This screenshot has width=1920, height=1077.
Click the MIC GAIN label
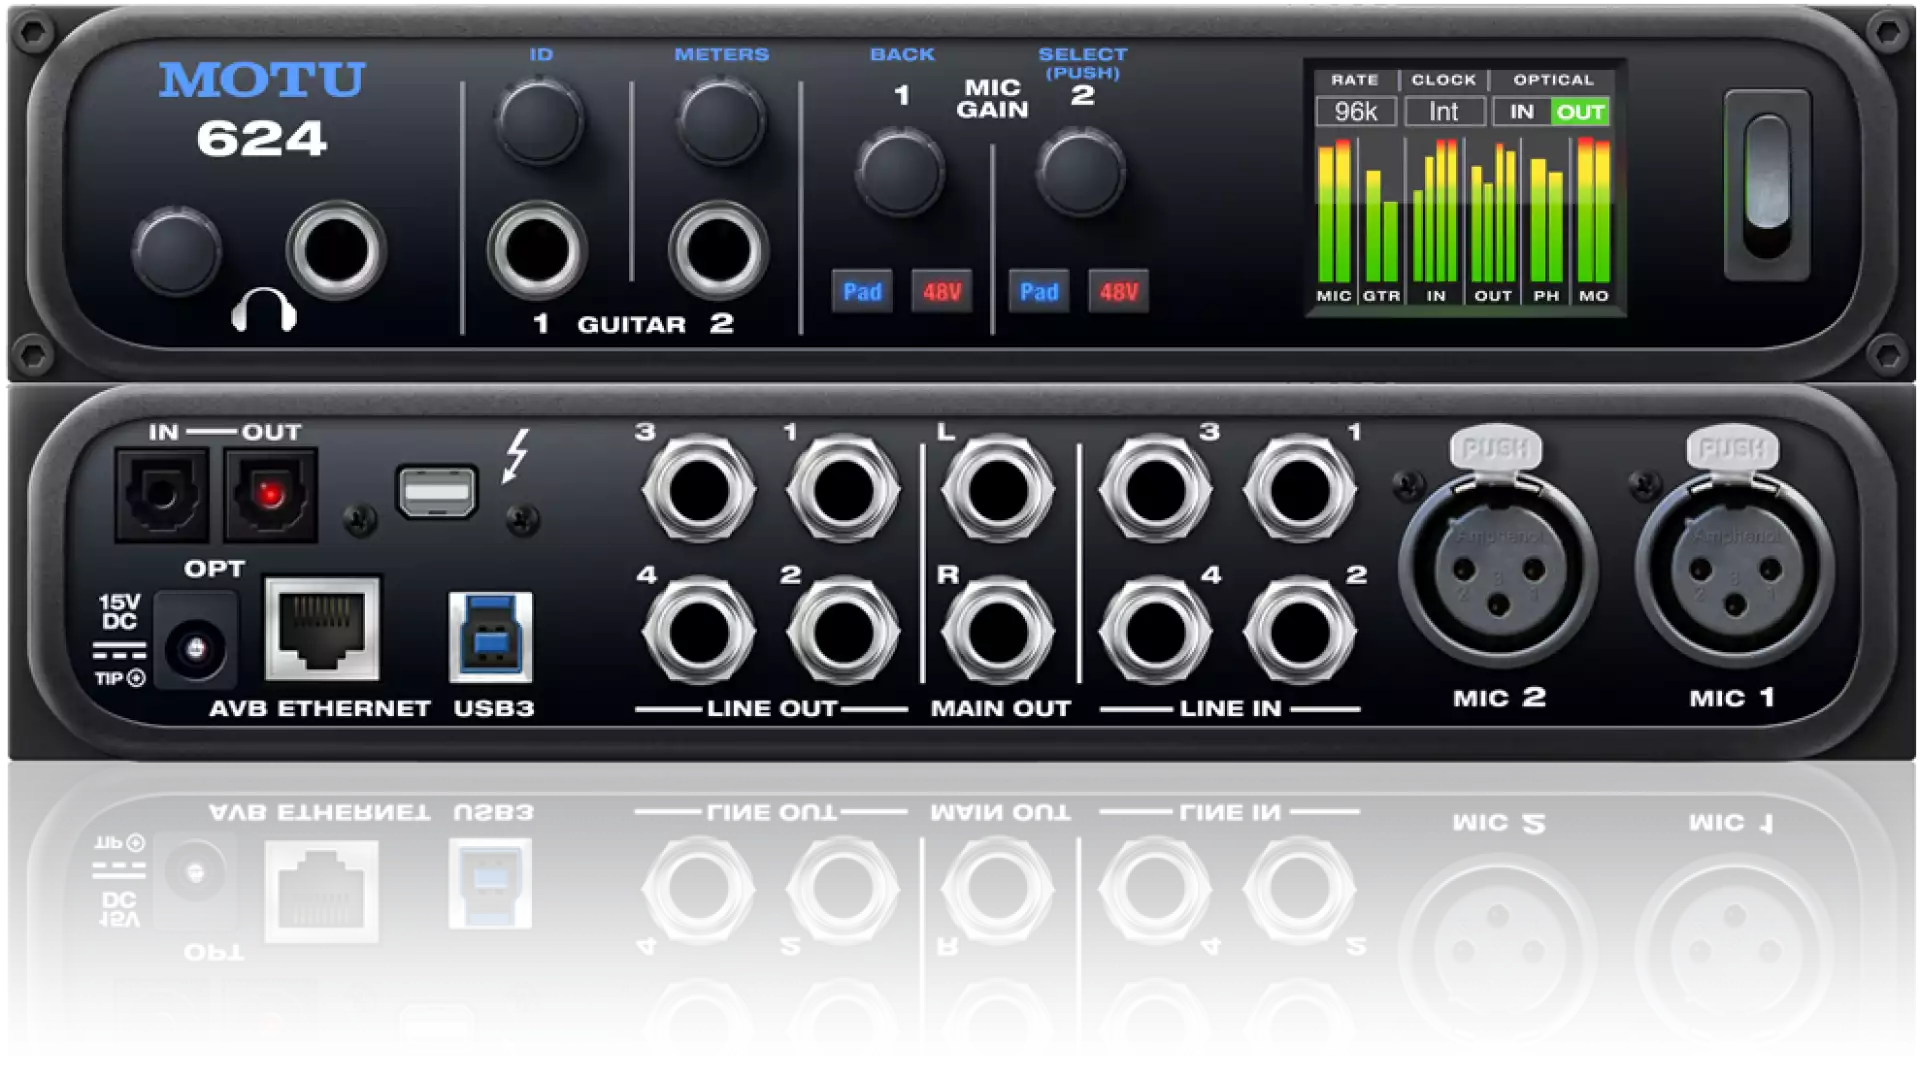(992, 99)
